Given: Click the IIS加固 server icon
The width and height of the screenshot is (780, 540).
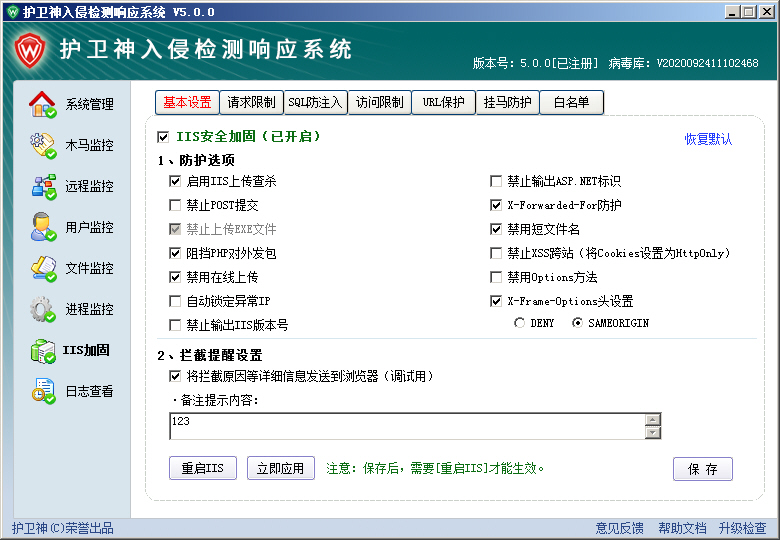Looking at the screenshot, I should (x=43, y=351).
